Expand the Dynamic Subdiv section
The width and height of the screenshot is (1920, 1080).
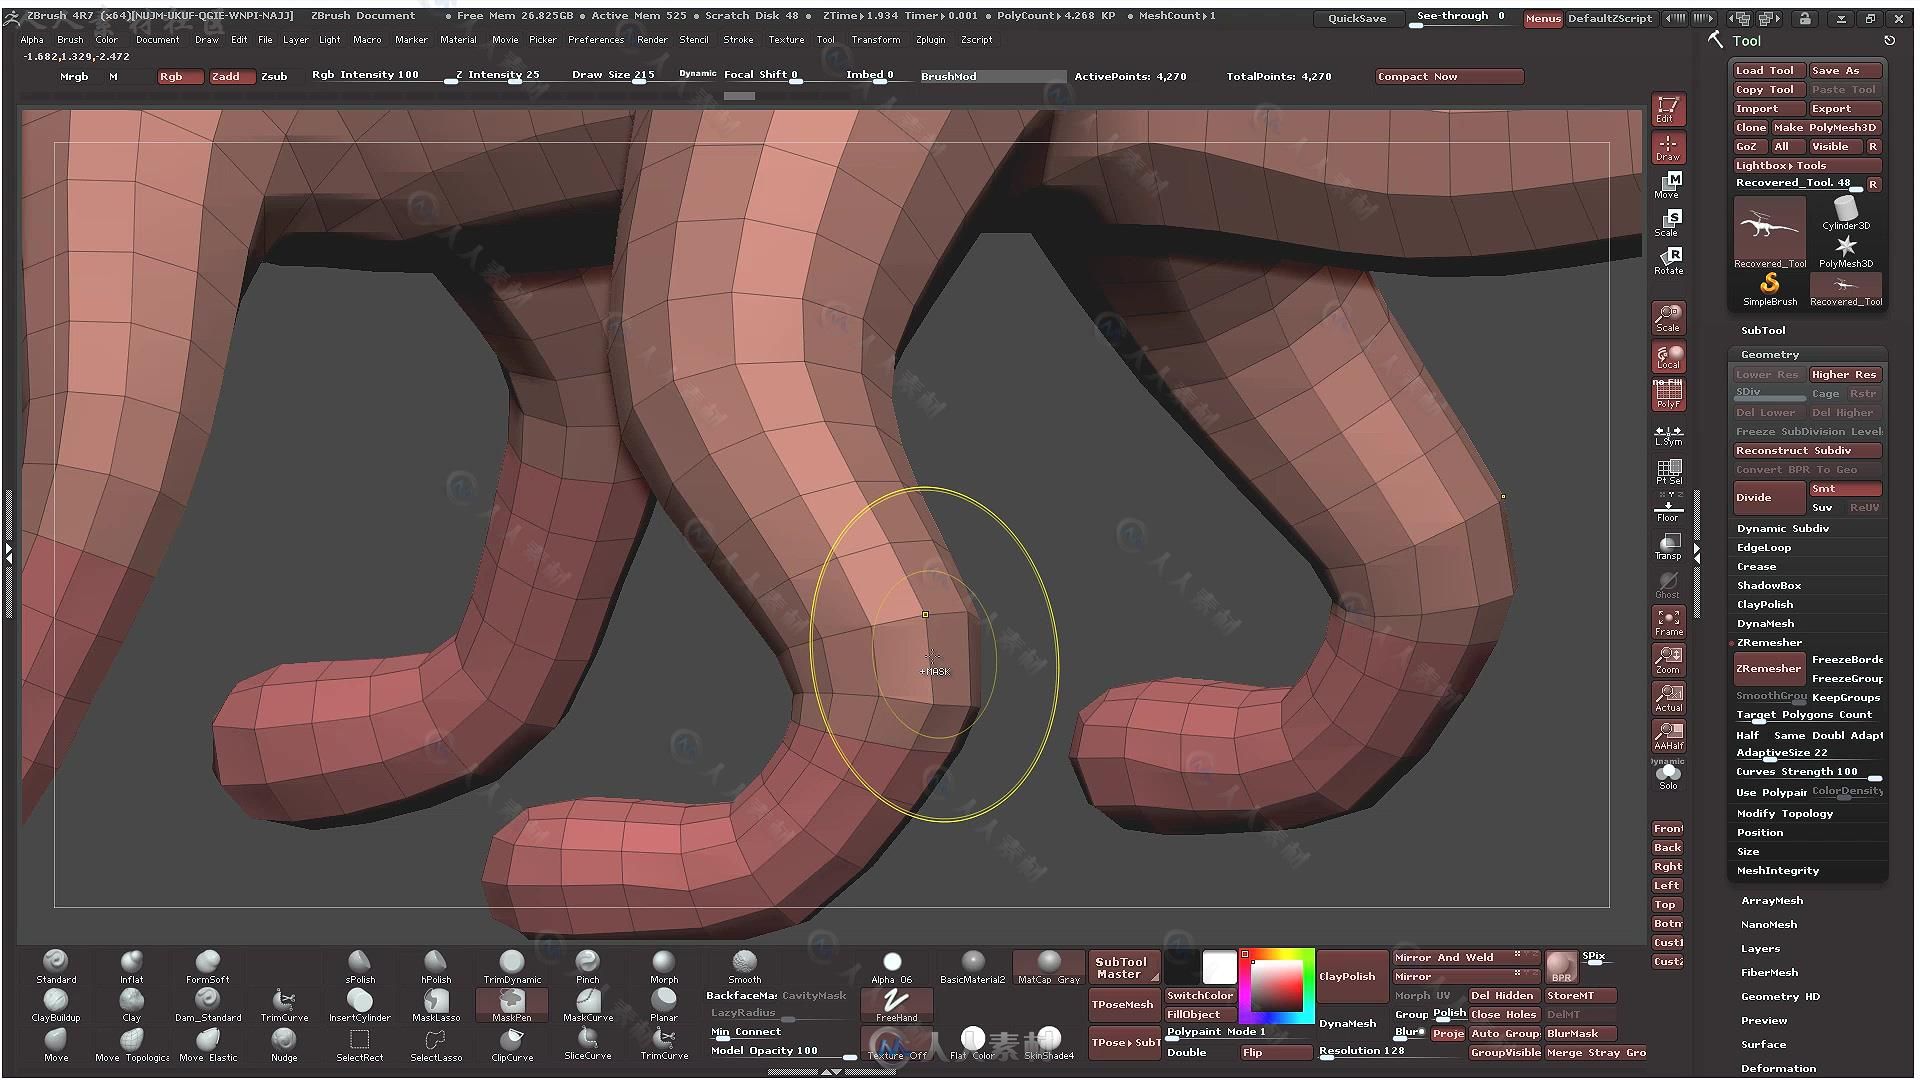point(1783,529)
